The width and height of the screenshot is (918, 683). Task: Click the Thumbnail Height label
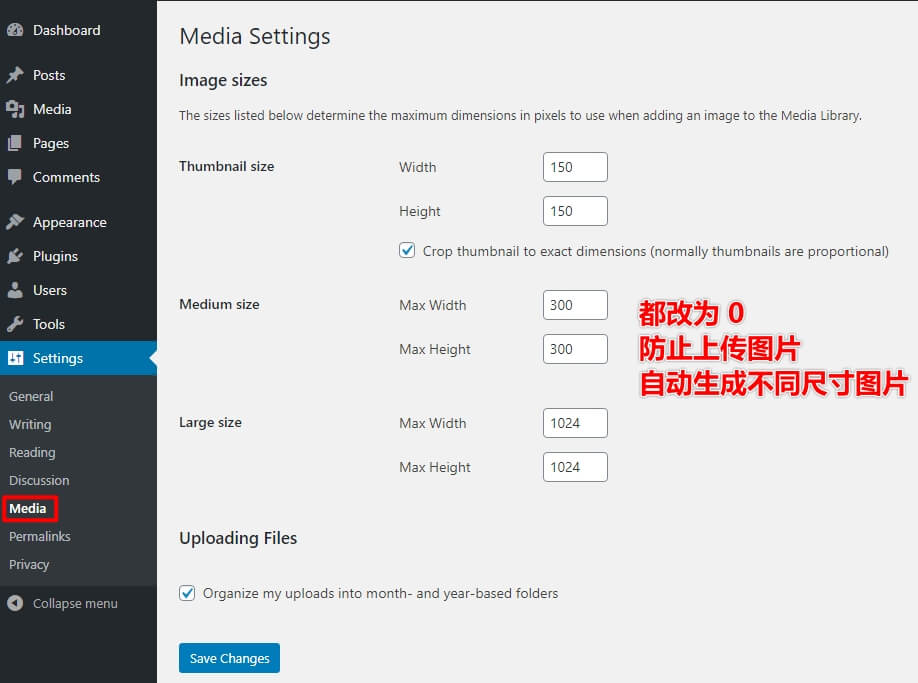pyautogui.click(x=420, y=211)
